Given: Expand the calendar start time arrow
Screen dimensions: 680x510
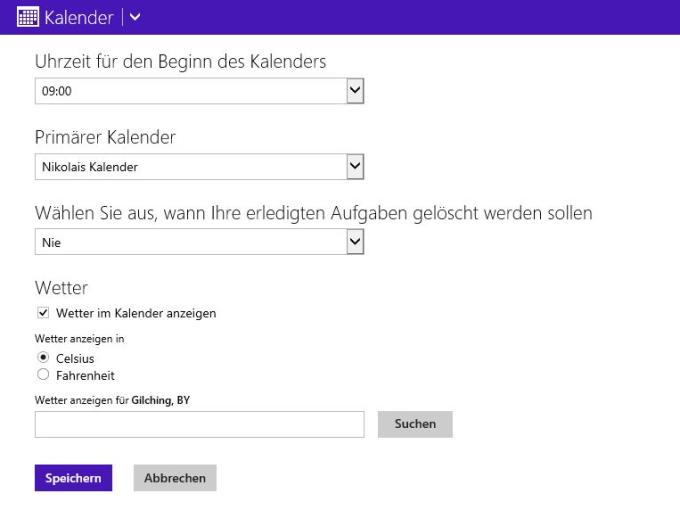Looking at the screenshot, I should coord(355,91).
